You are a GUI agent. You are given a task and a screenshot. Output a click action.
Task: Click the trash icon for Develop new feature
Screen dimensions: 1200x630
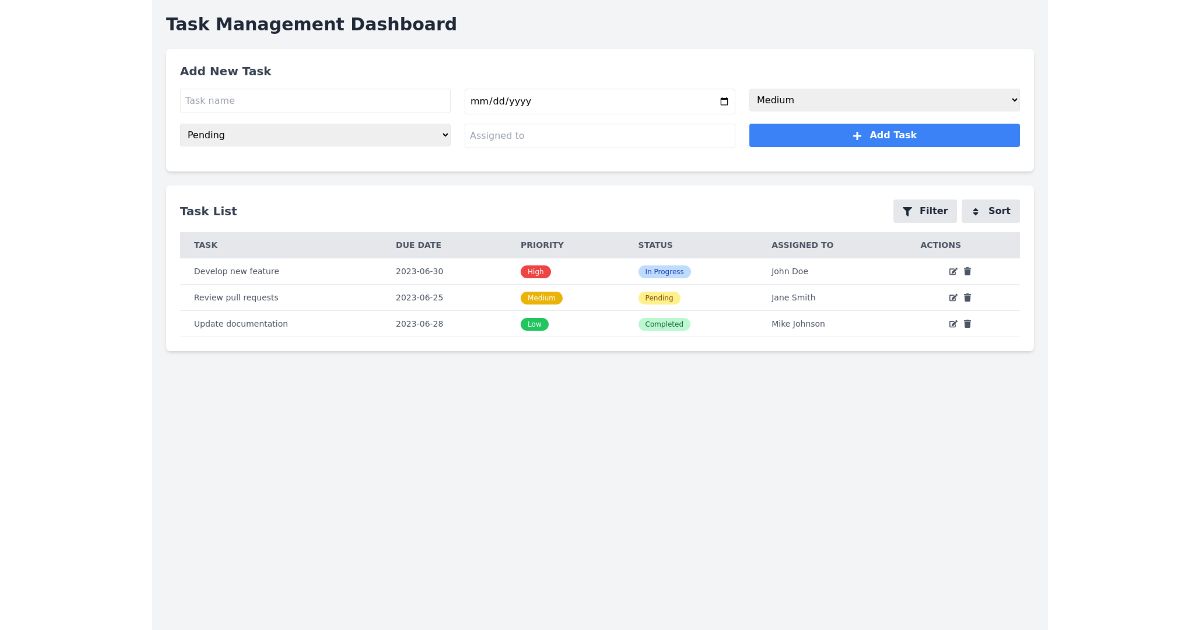click(x=966, y=271)
